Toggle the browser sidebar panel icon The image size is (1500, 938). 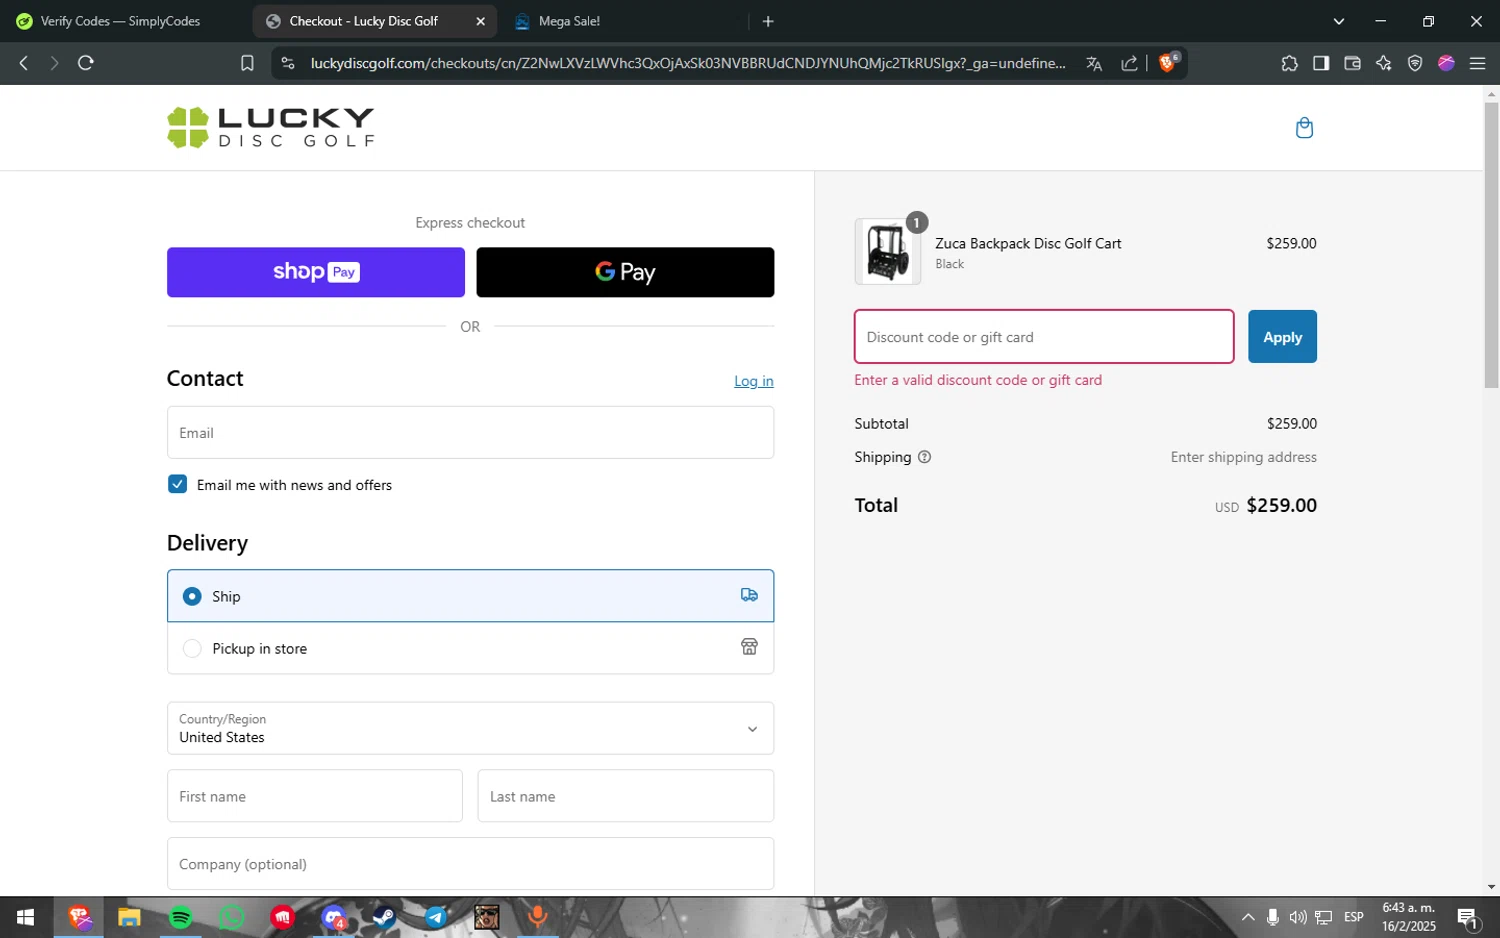1321,63
